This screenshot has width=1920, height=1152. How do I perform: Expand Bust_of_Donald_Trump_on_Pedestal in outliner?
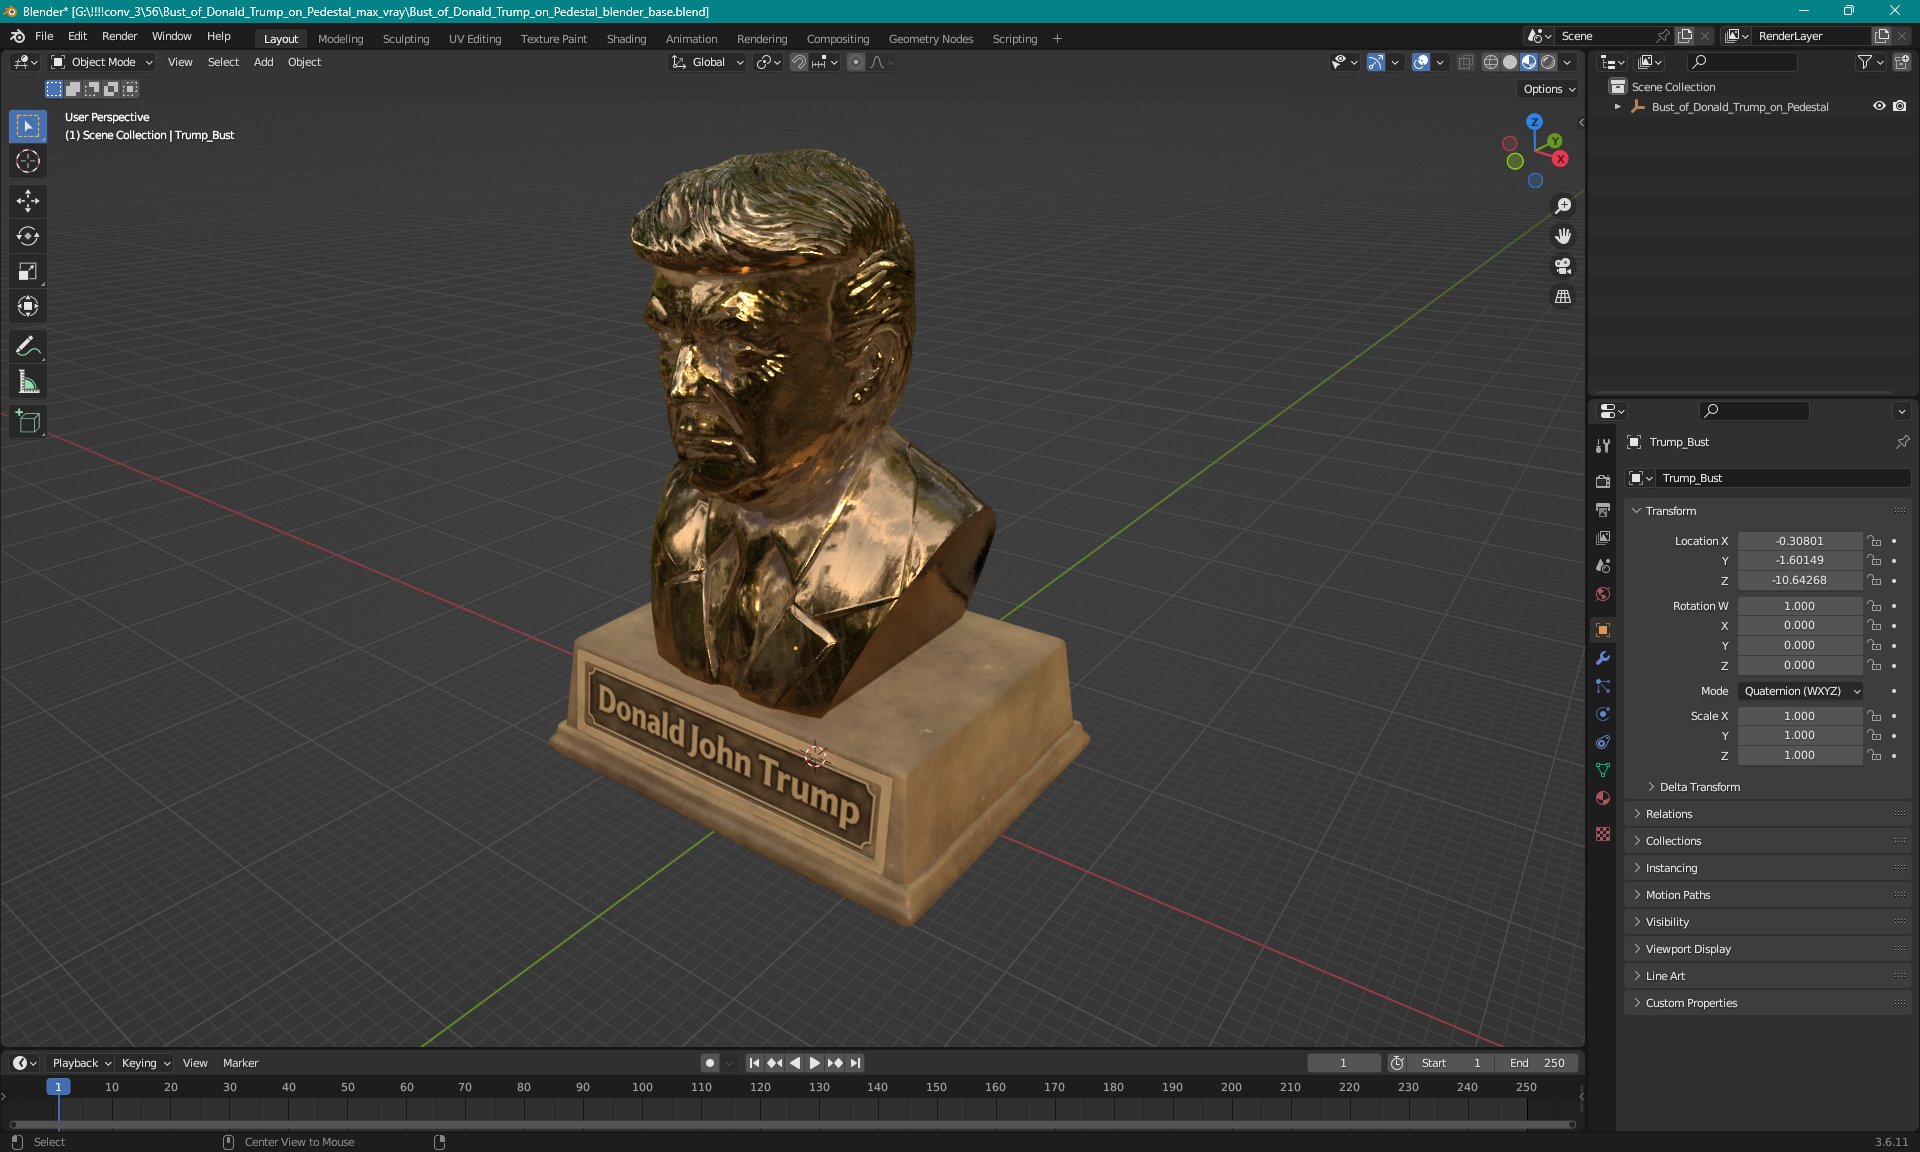1618,107
